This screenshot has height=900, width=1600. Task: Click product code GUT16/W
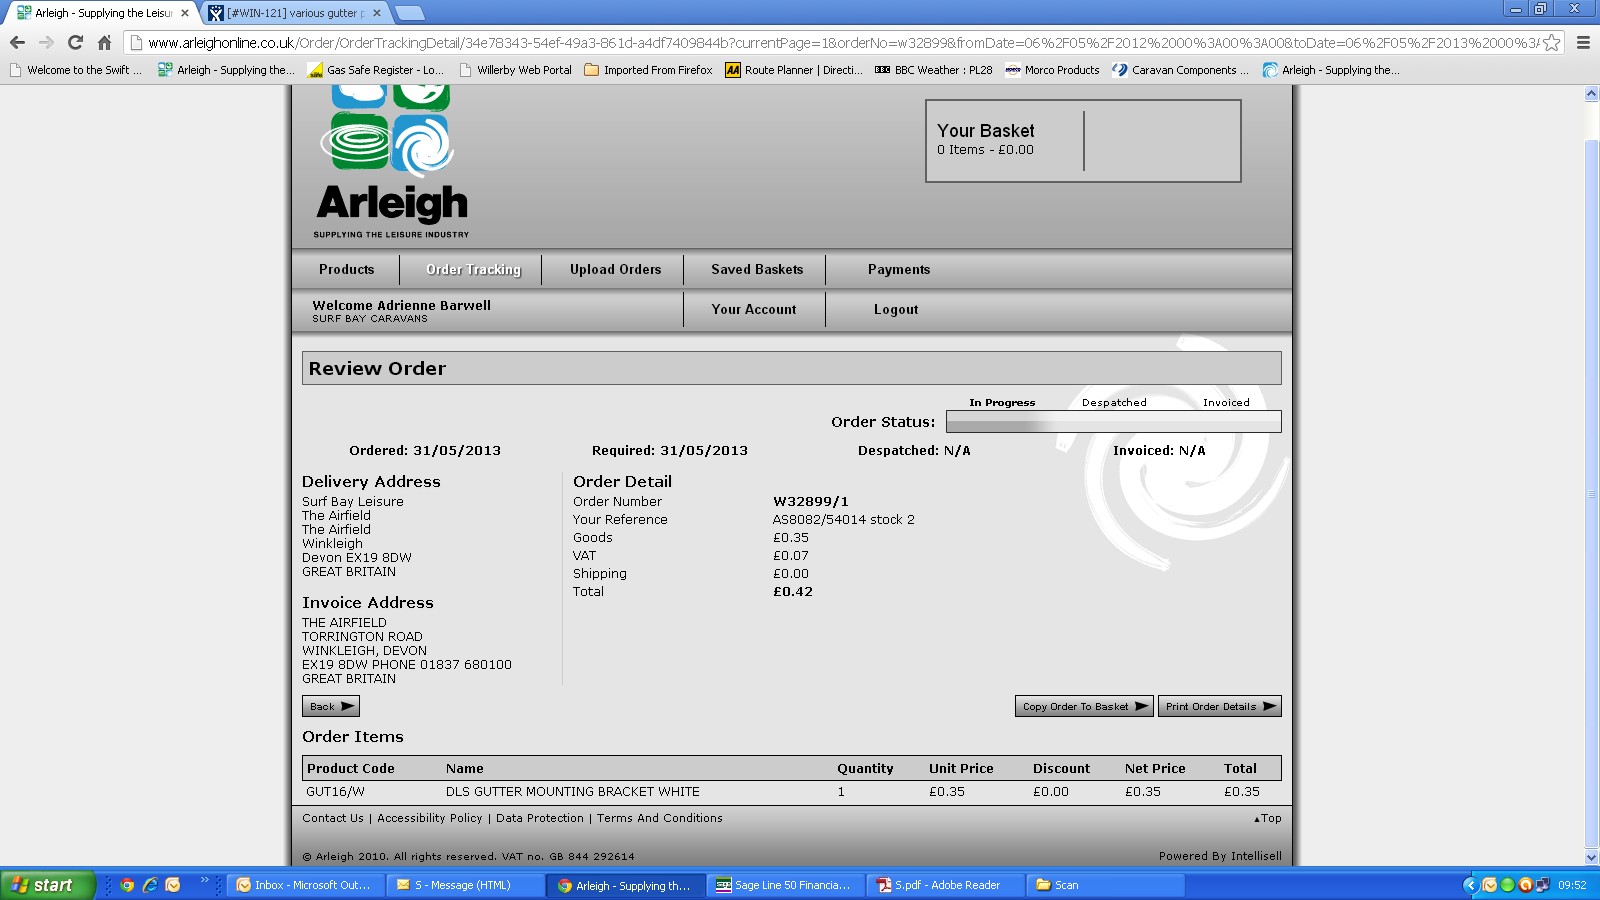[x=335, y=792]
